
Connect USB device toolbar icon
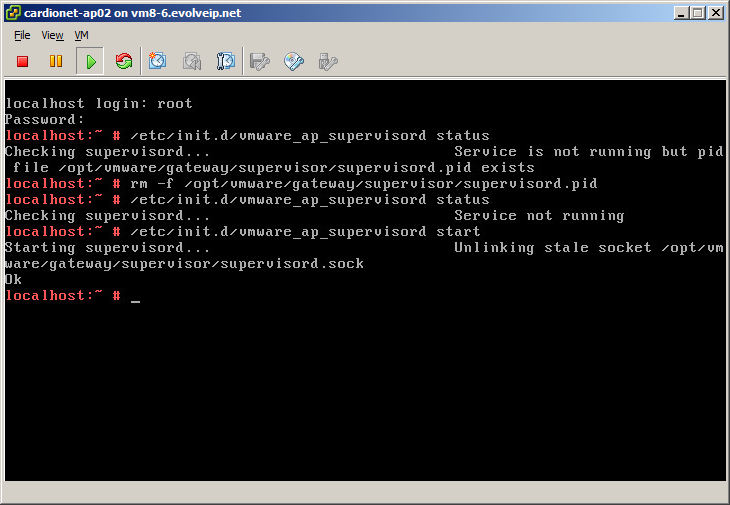(327, 62)
